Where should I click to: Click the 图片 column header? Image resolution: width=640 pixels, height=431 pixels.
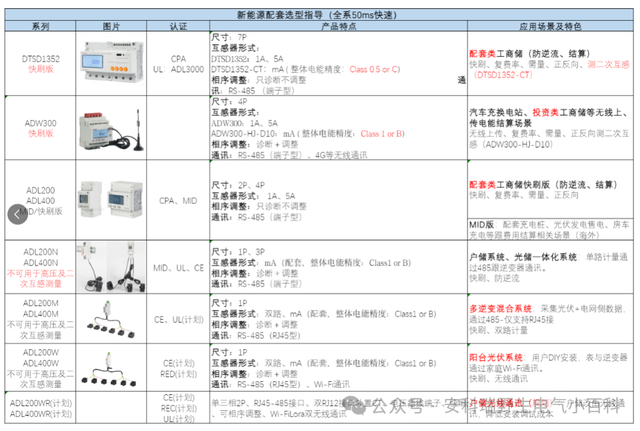pyautogui.click(x=111, y=27)
